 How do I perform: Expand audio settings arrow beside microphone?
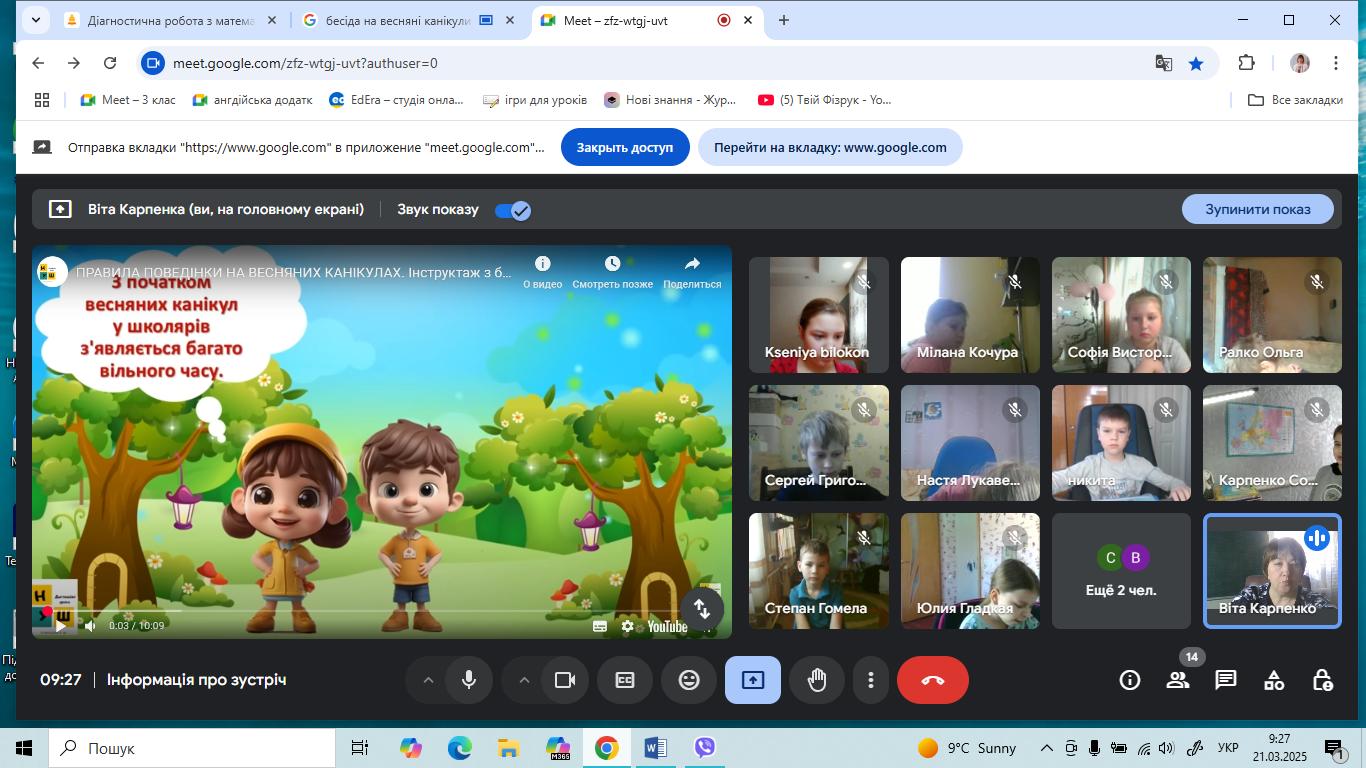(x=428, y=680)
